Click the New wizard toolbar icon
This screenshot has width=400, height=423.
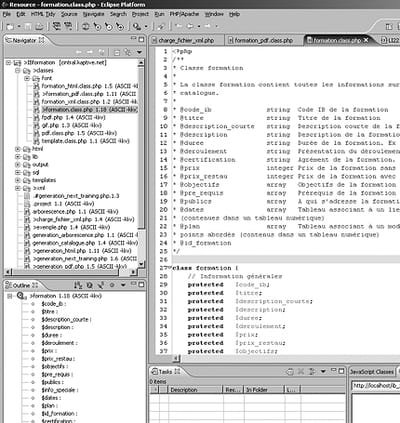point(10,26)
